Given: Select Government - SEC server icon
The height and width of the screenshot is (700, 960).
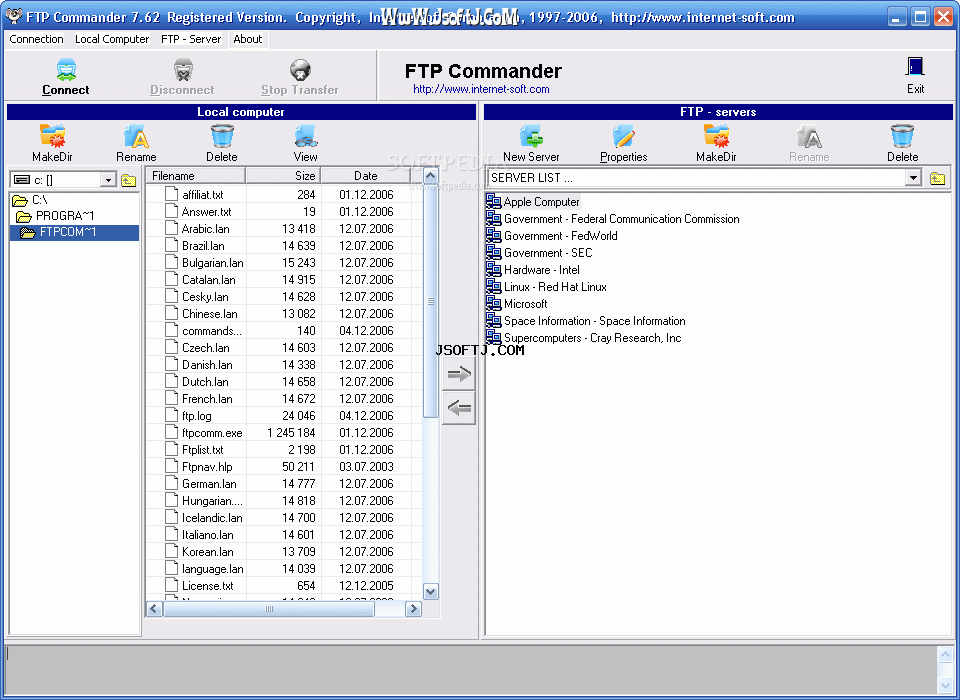Looking at the screenshot, I should coord(493,252).
